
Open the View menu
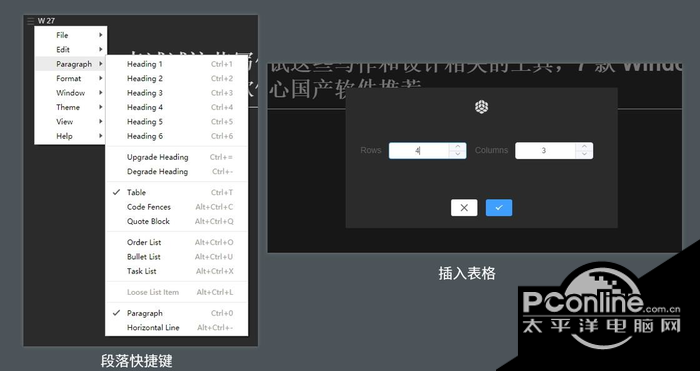tap(71, 121)
